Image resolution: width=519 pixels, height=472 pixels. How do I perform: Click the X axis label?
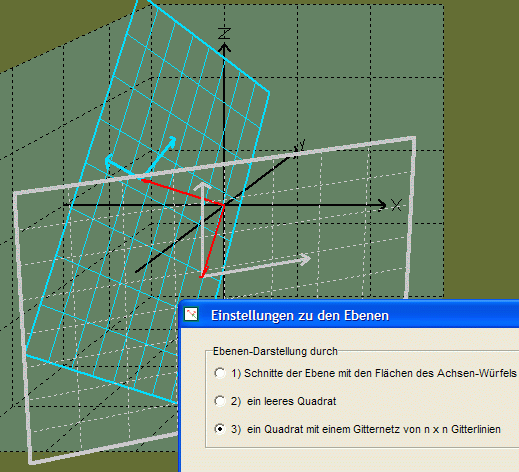click(x=396, y=205)
